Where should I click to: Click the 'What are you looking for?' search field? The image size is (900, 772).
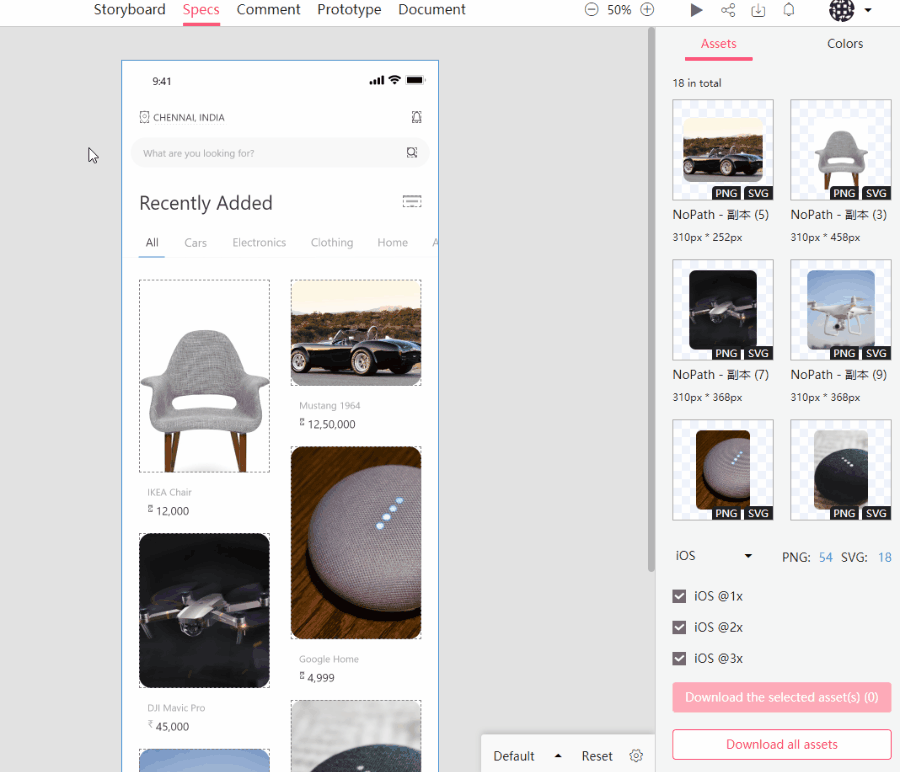[x=280, y=153]
